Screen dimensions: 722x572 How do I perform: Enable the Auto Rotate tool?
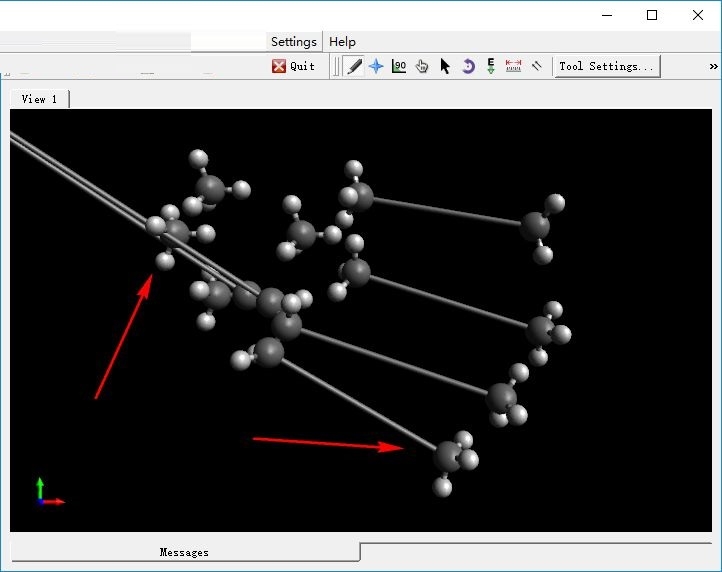click(x=468, y=66)
